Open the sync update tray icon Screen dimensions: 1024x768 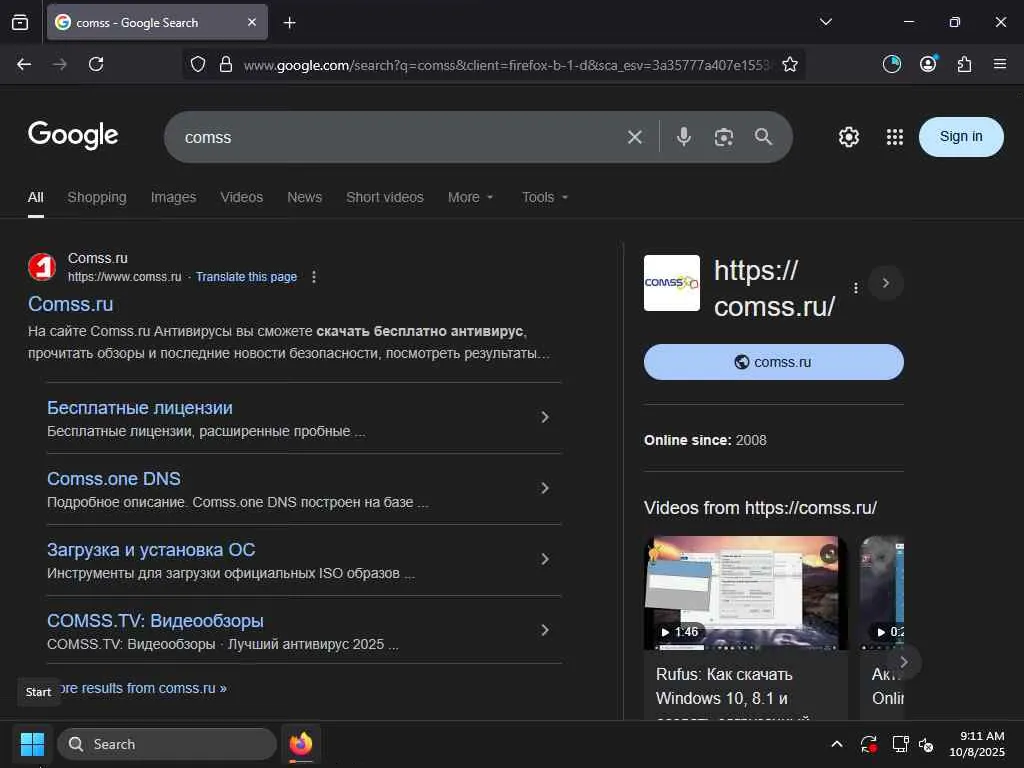(x=869, y=744)
